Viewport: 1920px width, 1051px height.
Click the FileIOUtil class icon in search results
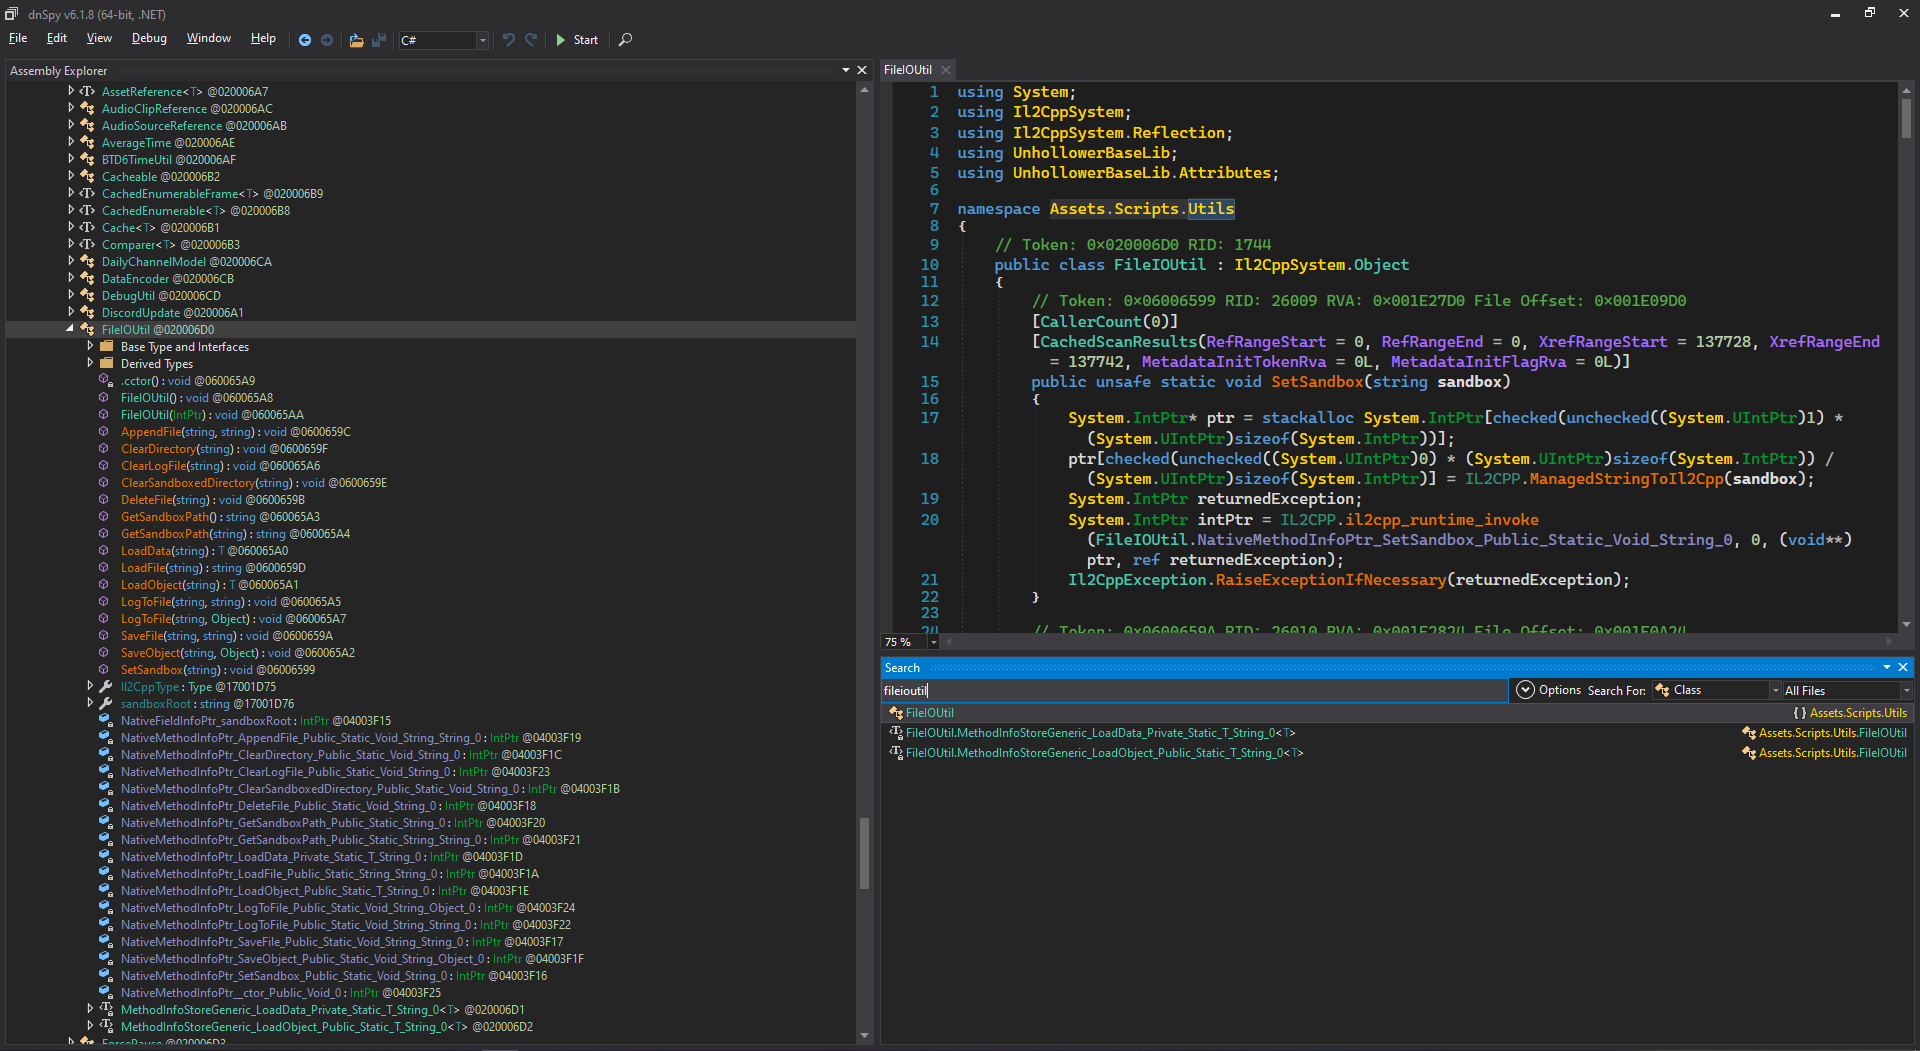pyautogui.click(x=896, y=713)
